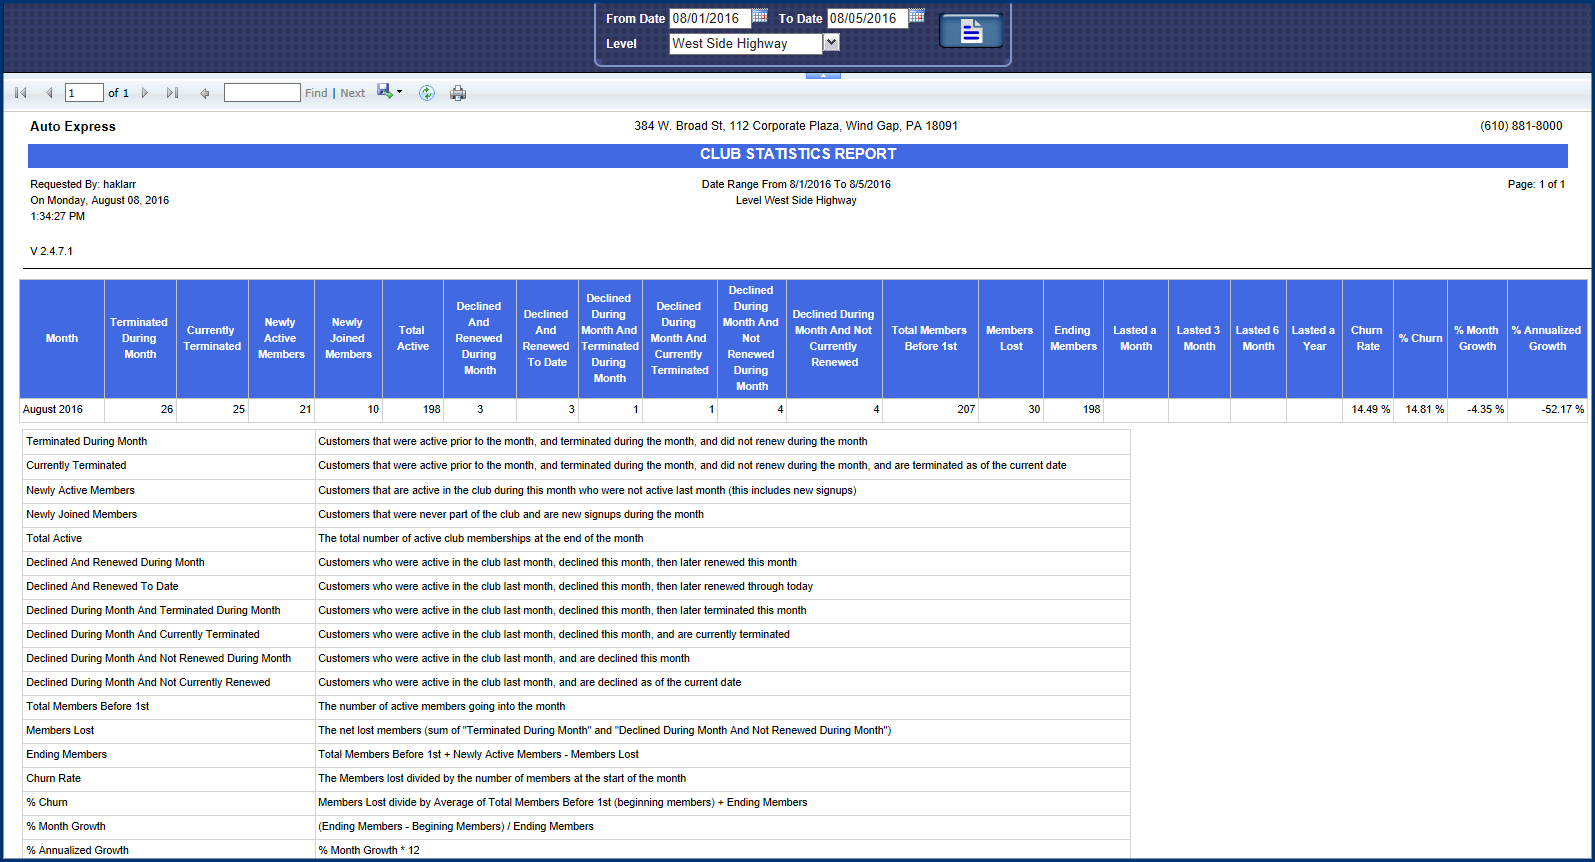
Task: Click the back to parent report arrow
Action: click(x=205, y=93)
